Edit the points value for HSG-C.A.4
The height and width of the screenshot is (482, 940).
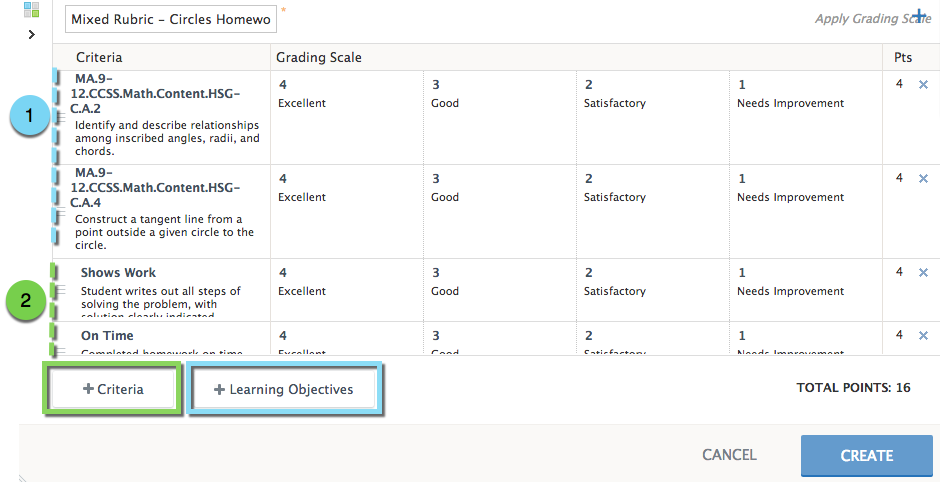(x=899, y=178)
